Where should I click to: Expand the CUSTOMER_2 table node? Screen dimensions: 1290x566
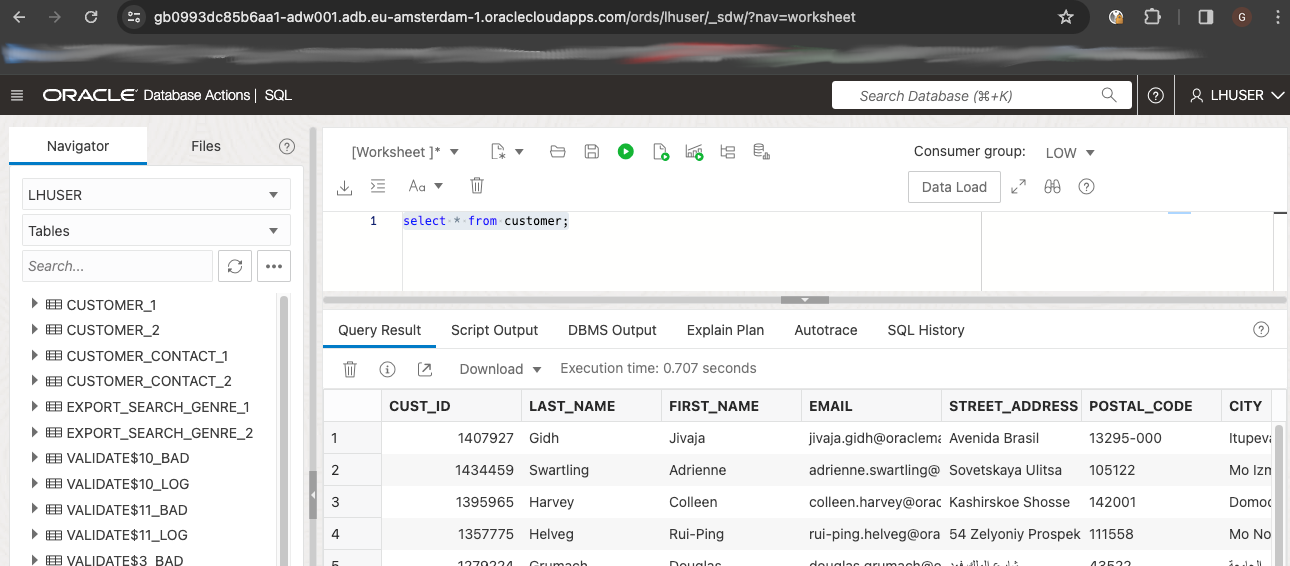click(x=35, y=329)
